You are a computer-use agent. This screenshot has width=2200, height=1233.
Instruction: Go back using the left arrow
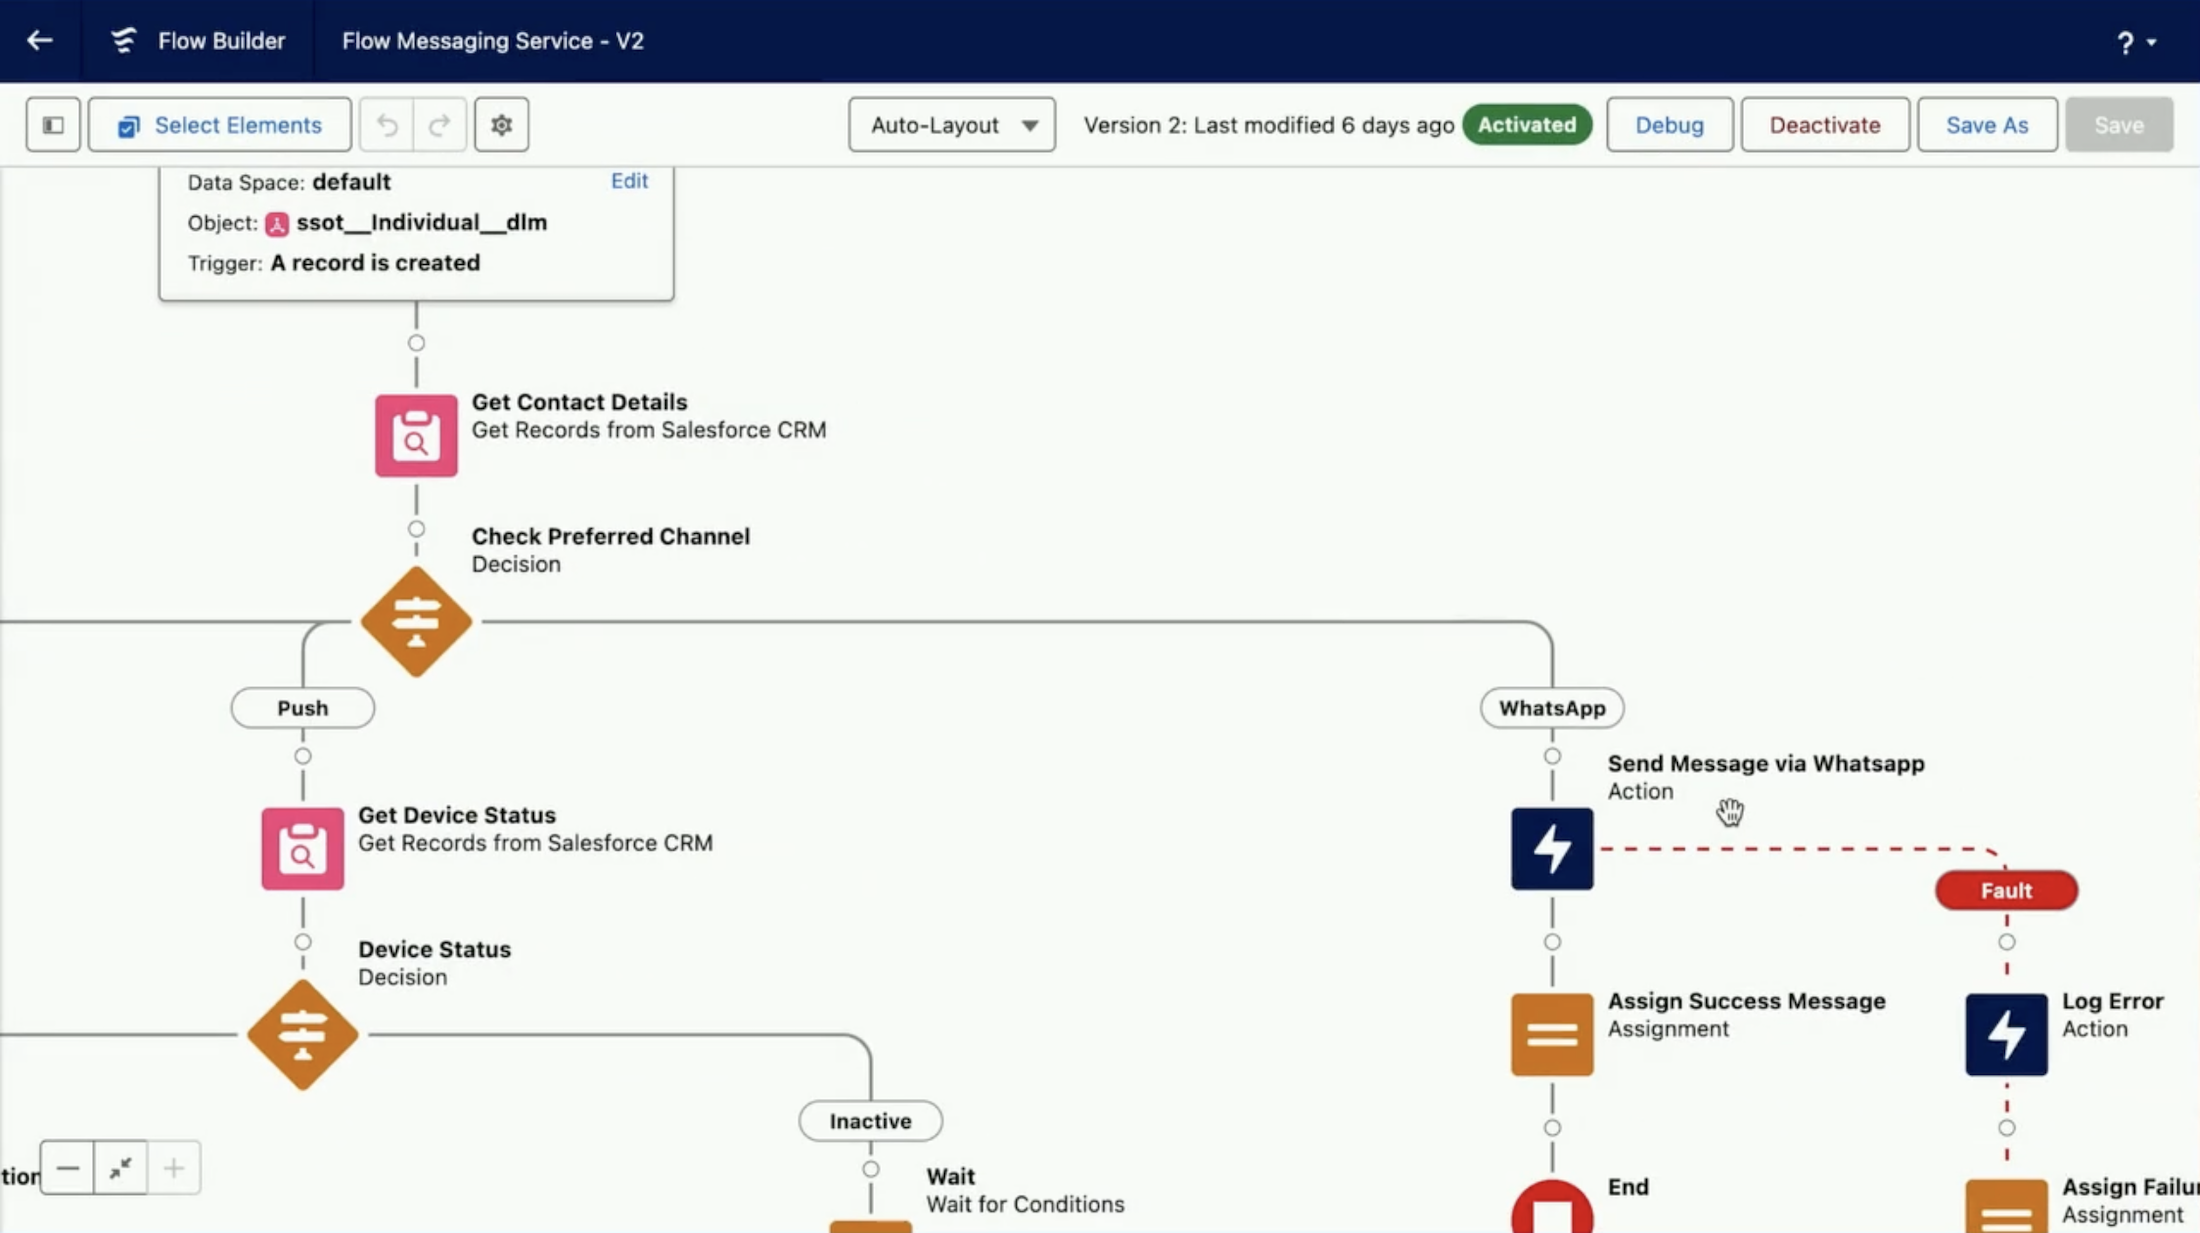(40, 41)
